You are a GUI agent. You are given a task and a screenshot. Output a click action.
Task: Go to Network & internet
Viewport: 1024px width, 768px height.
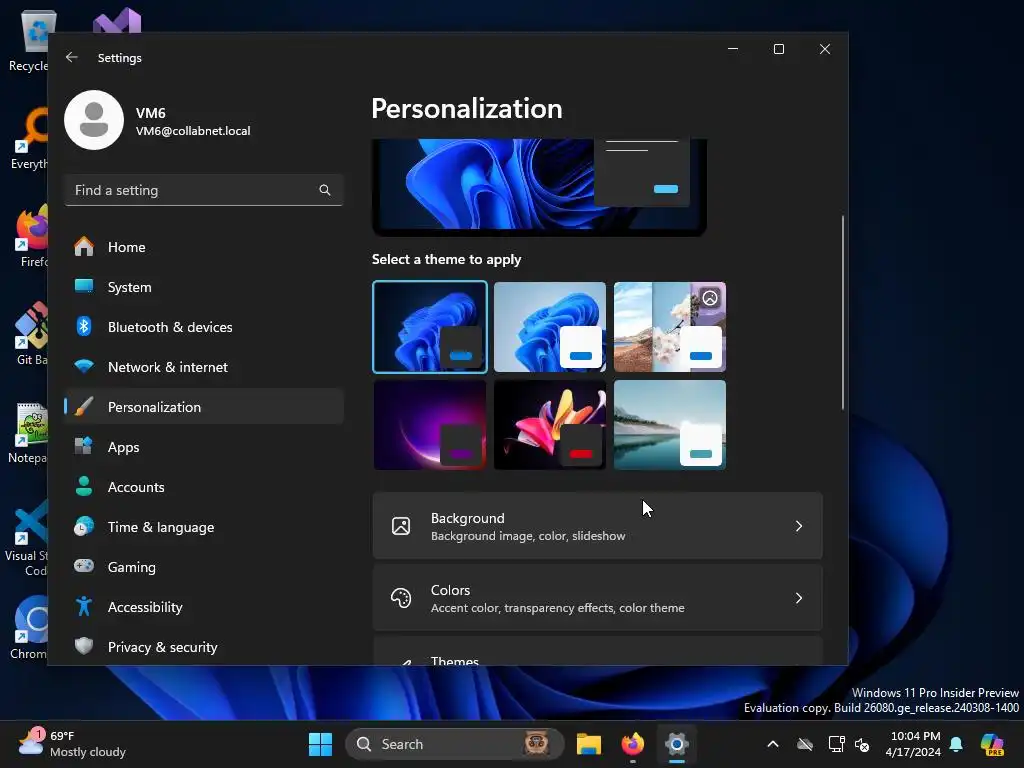[x=204, y=366]
